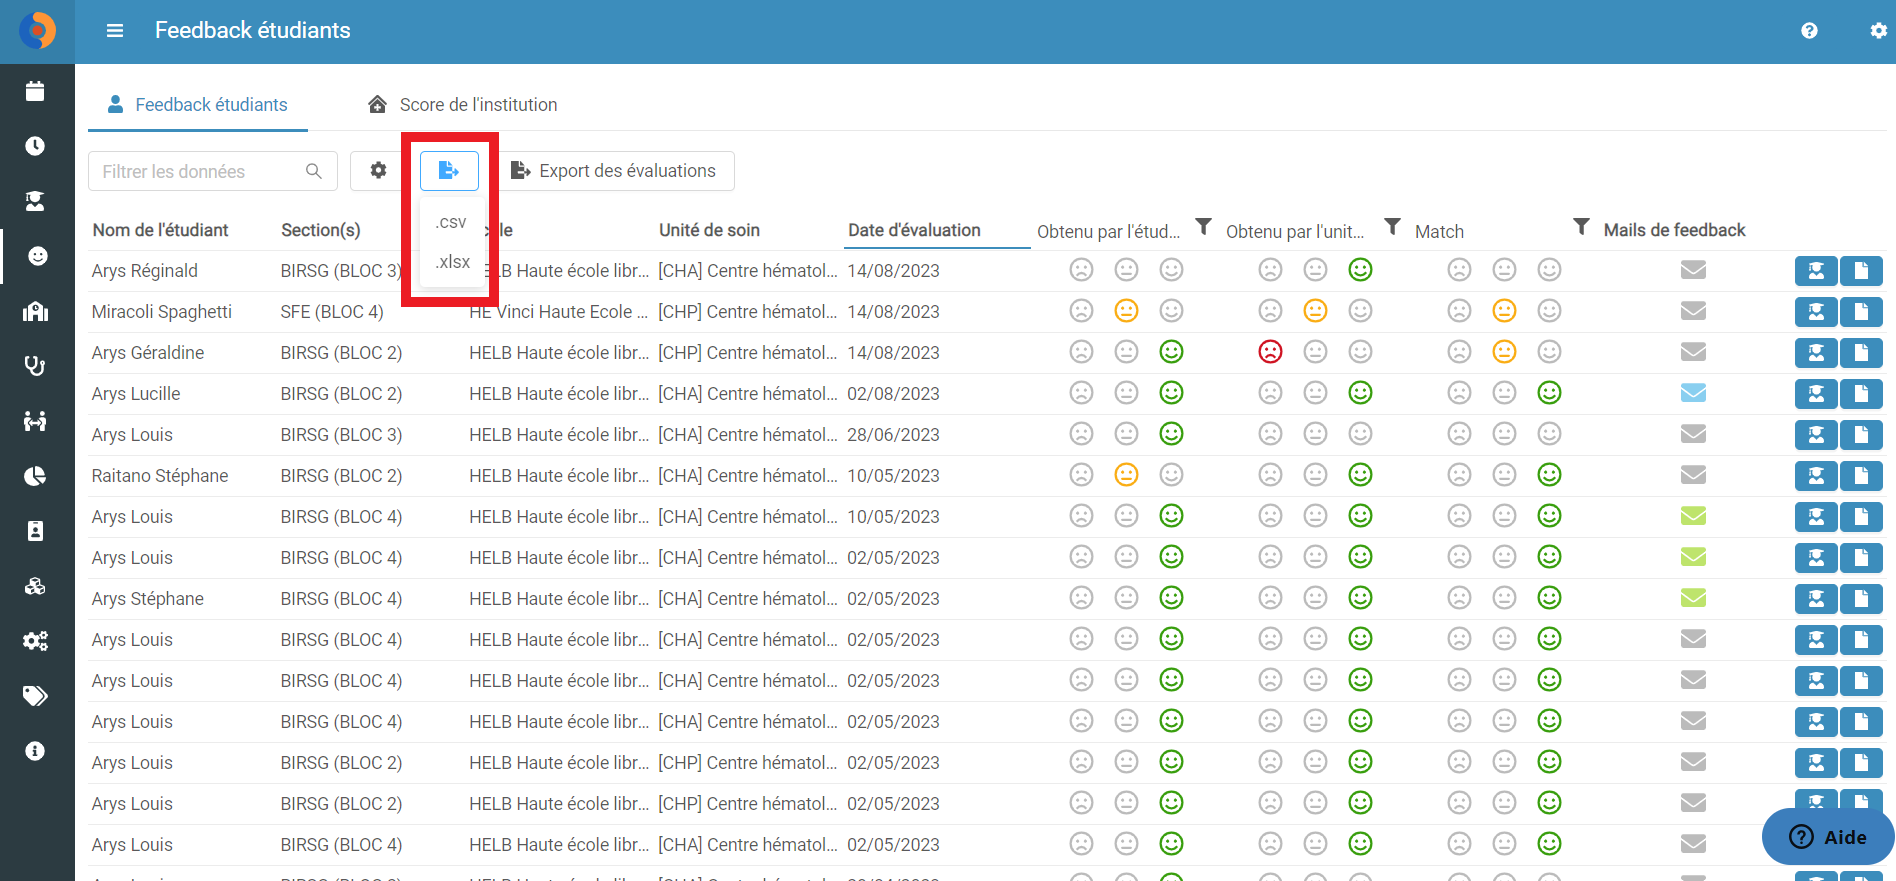Select red sad face for Arys Géraldine
This screenshot has width=1896, height=881.
pos(1270,352)
